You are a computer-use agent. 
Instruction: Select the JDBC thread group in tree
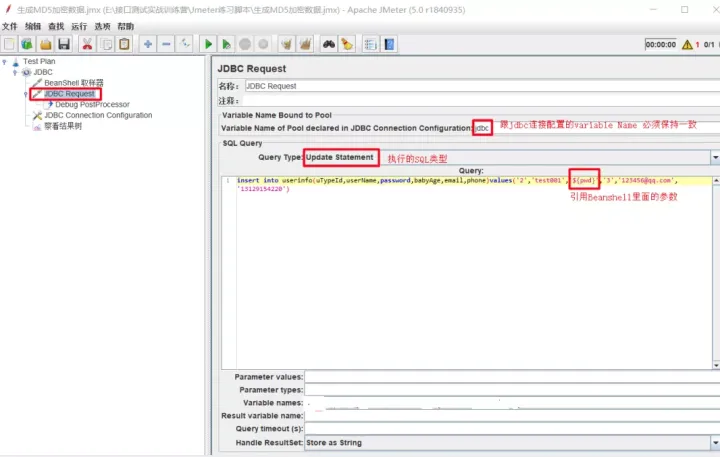43,72
